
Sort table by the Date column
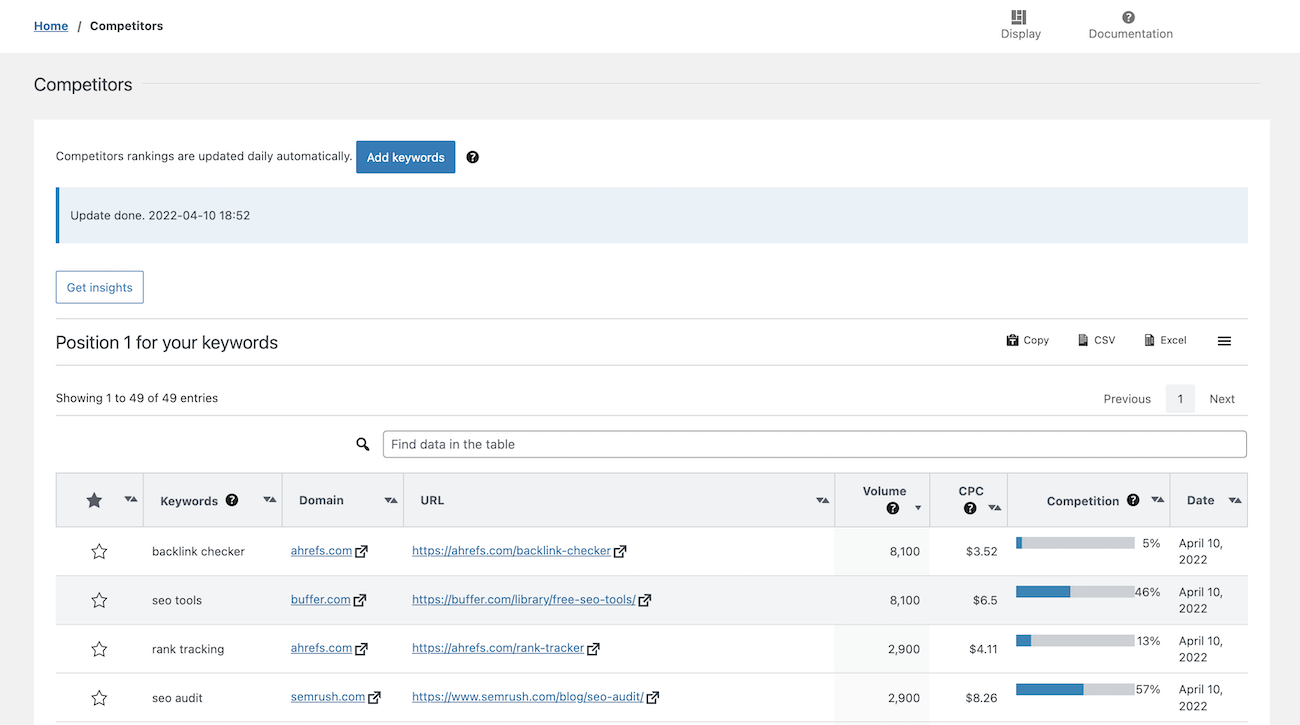click(1234, 500)
